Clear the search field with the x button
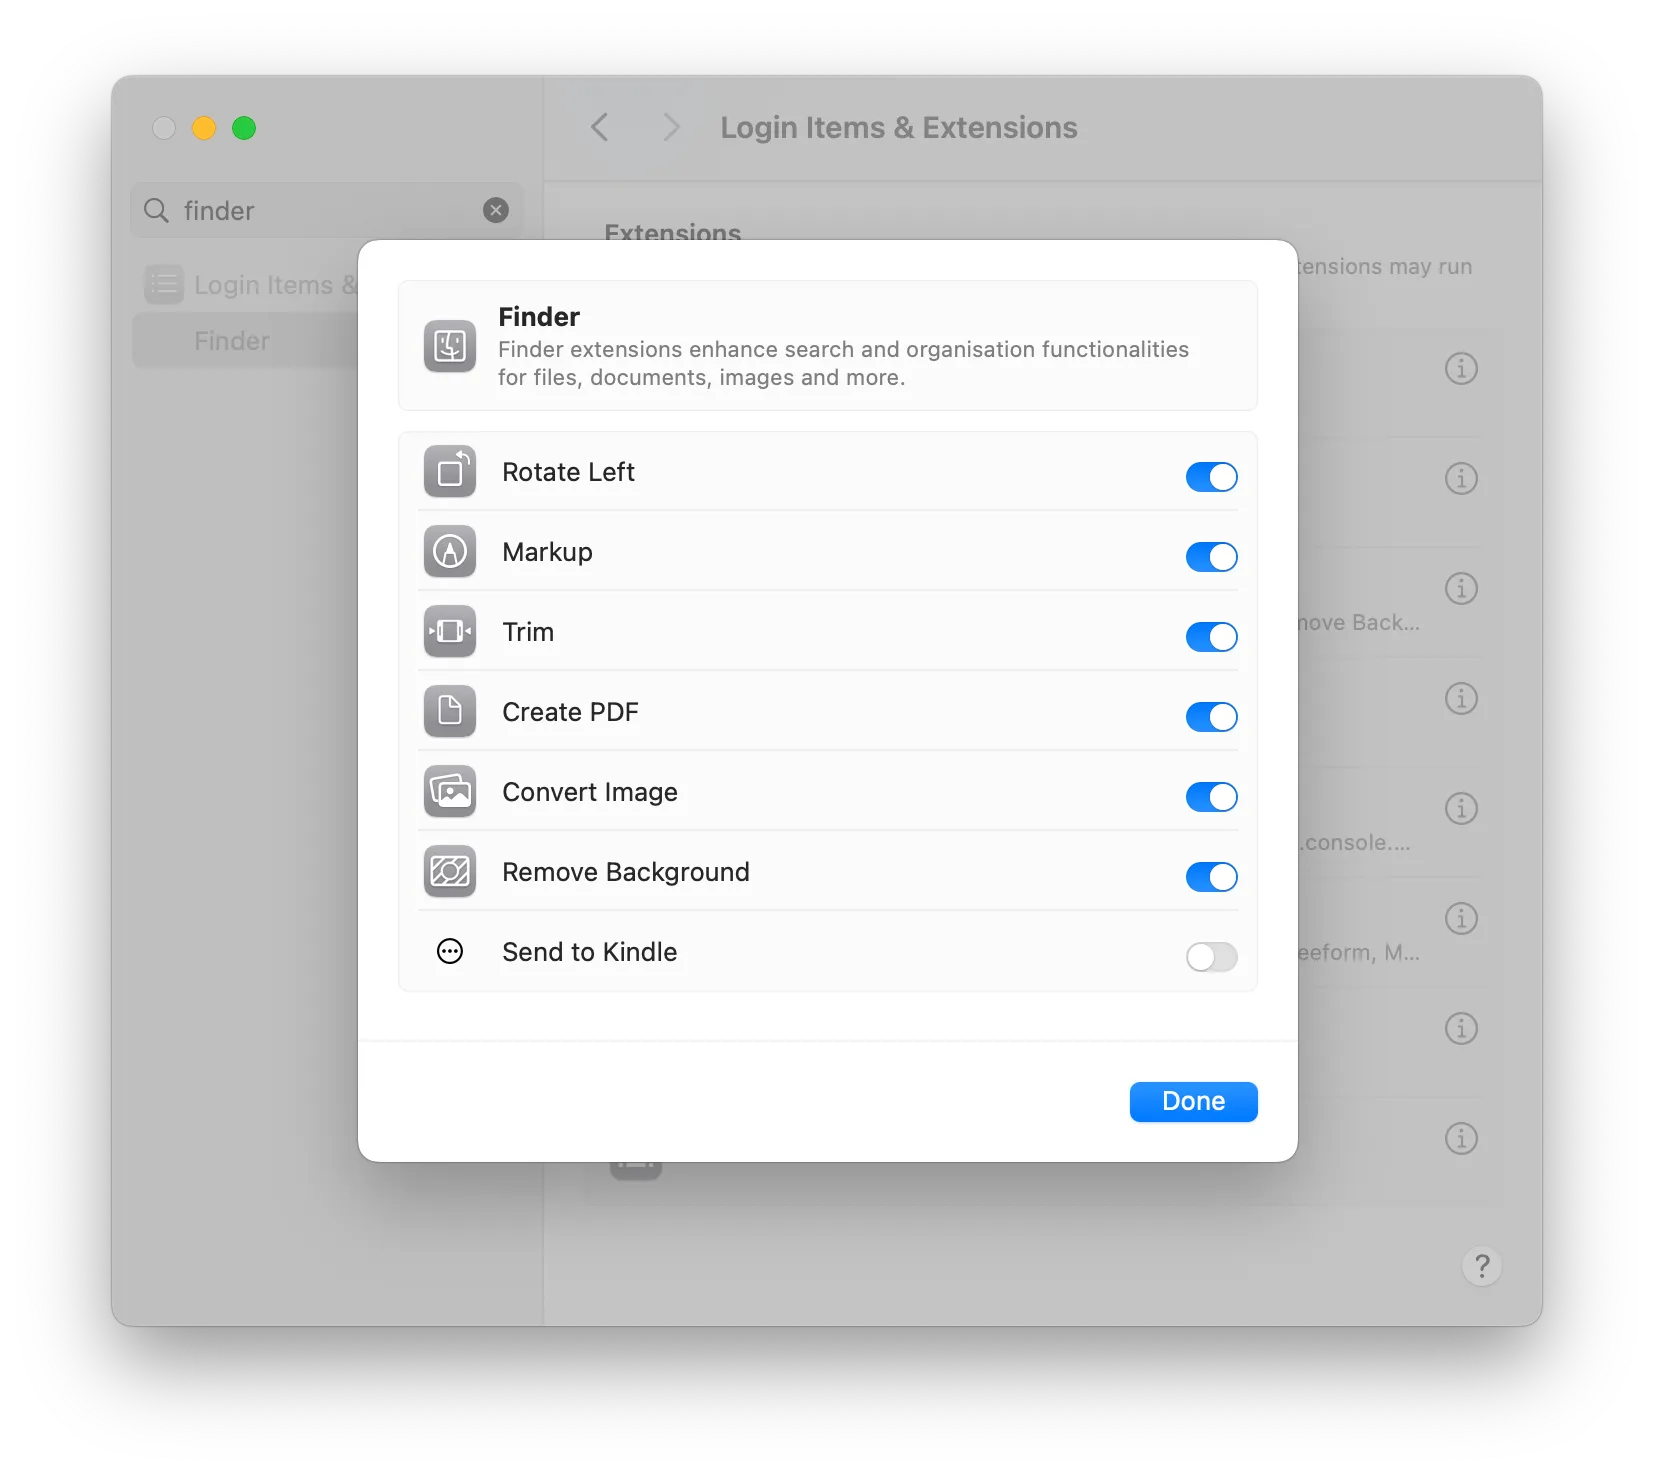This screenshot has height=1474, width=1654. click(496, 210)
